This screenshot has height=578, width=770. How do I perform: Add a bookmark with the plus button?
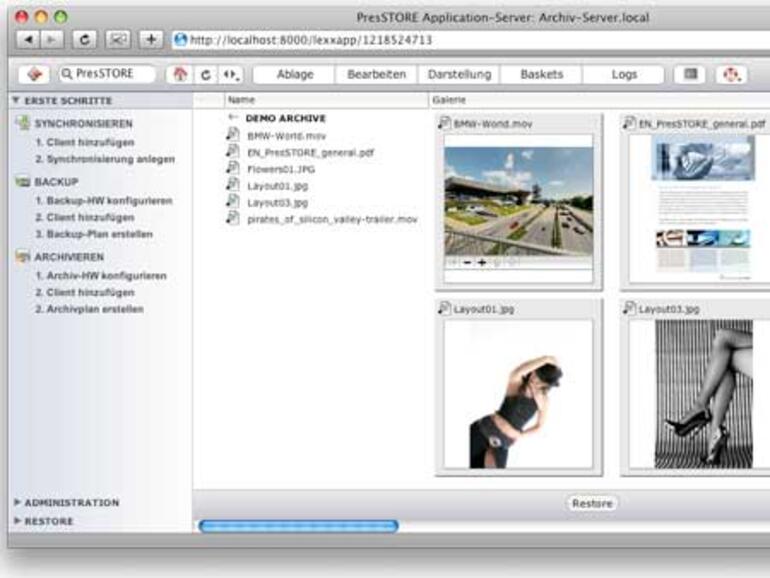pyautogui.click(x=151, y=39)
